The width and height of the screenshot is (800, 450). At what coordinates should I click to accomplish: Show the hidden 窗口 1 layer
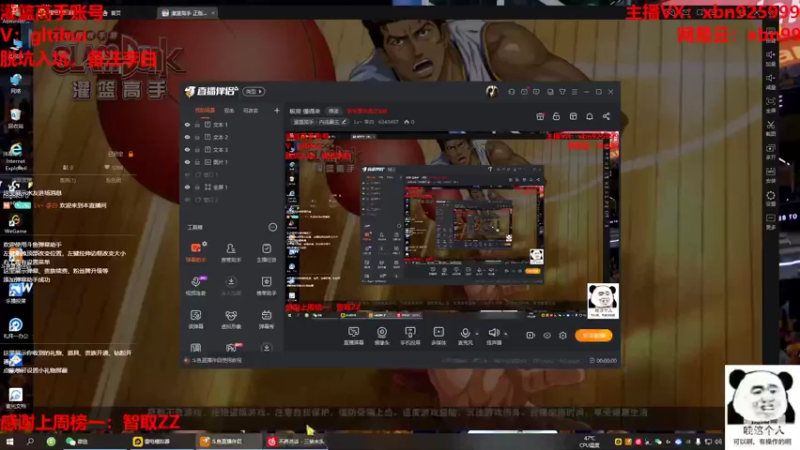(187, 174)
